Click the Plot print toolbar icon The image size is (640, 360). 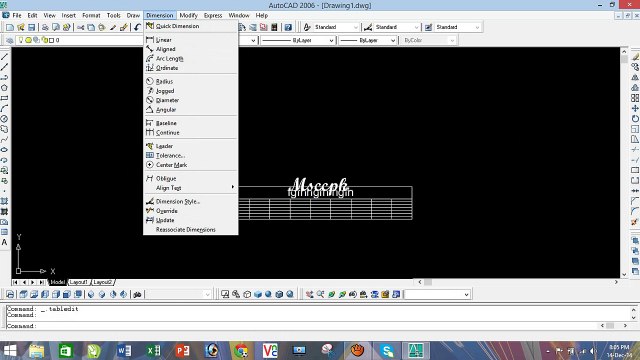pyautogui.click(x=45, y=27)
